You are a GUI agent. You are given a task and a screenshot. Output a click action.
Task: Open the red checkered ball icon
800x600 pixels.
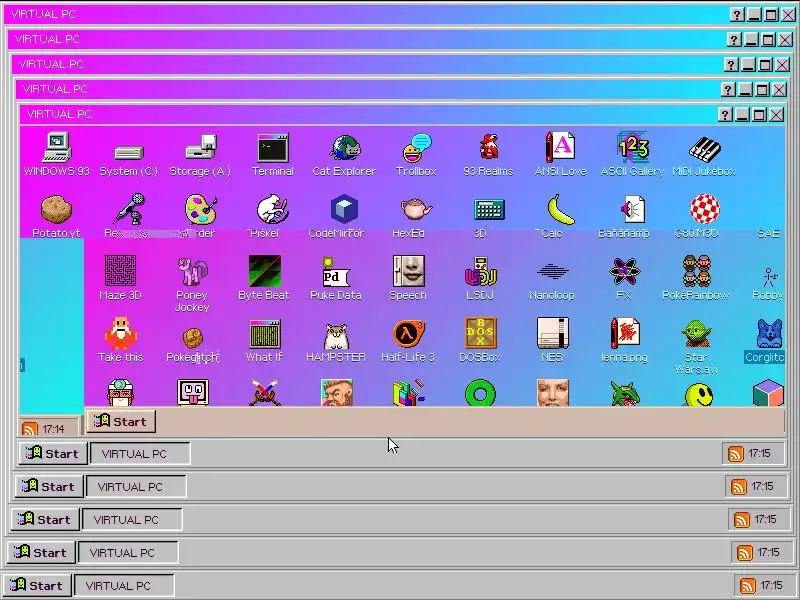[x=705, y=209]
